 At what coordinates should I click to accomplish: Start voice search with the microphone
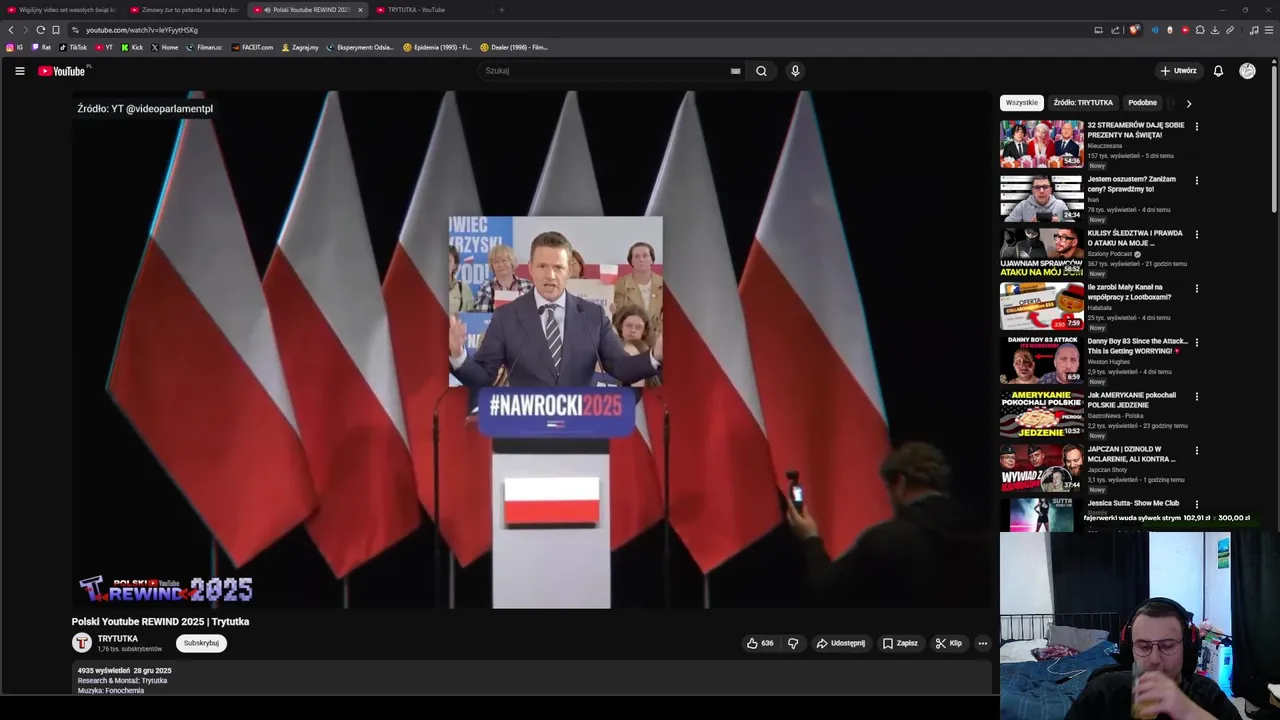pos(795,71)
